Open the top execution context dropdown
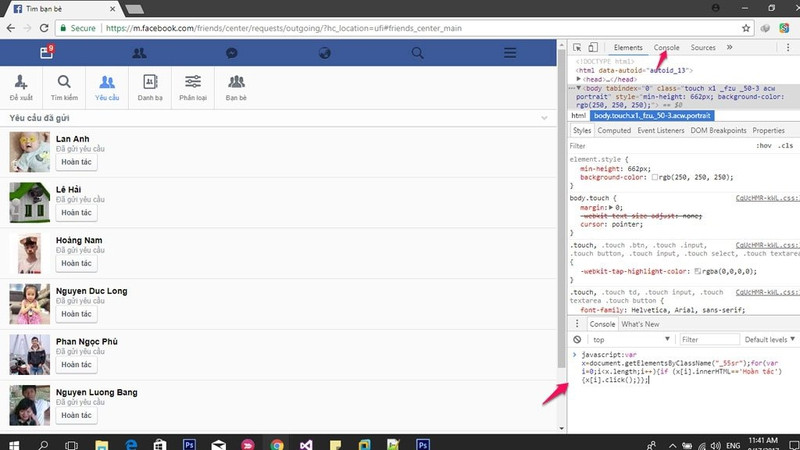 click(x=631, y=340)
